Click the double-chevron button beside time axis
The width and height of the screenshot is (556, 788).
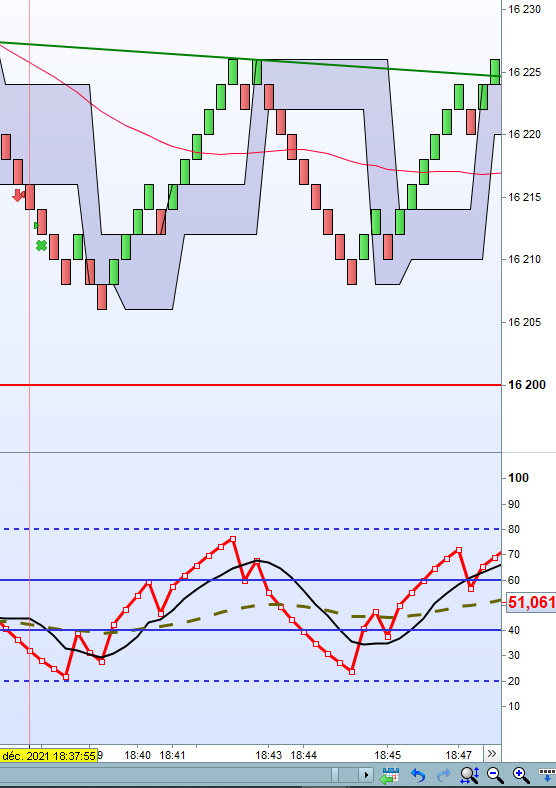492,753
